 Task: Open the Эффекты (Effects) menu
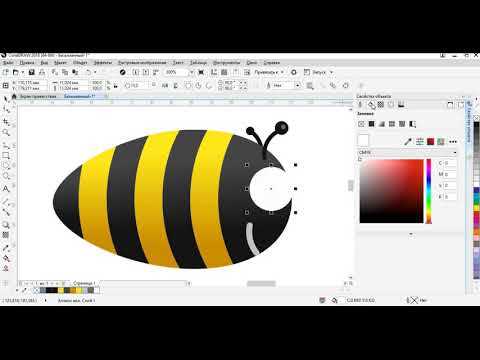click(103, 63)
